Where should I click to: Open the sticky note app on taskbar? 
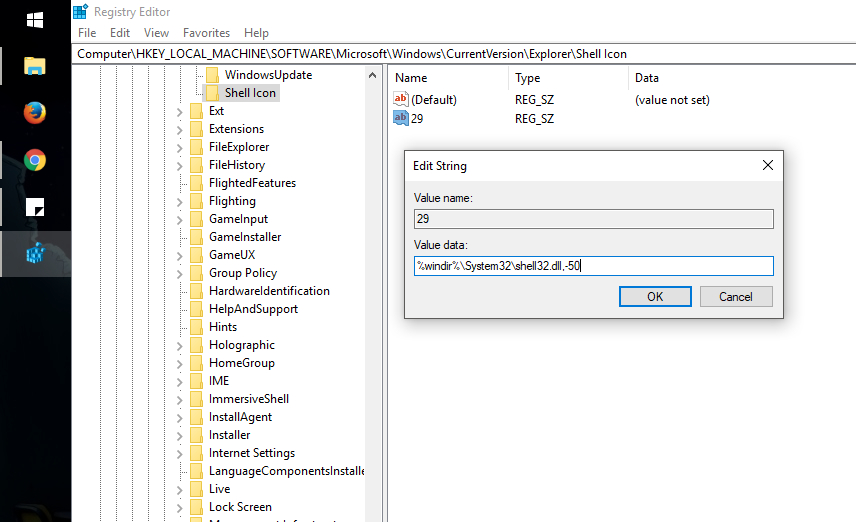click(35, 207)
